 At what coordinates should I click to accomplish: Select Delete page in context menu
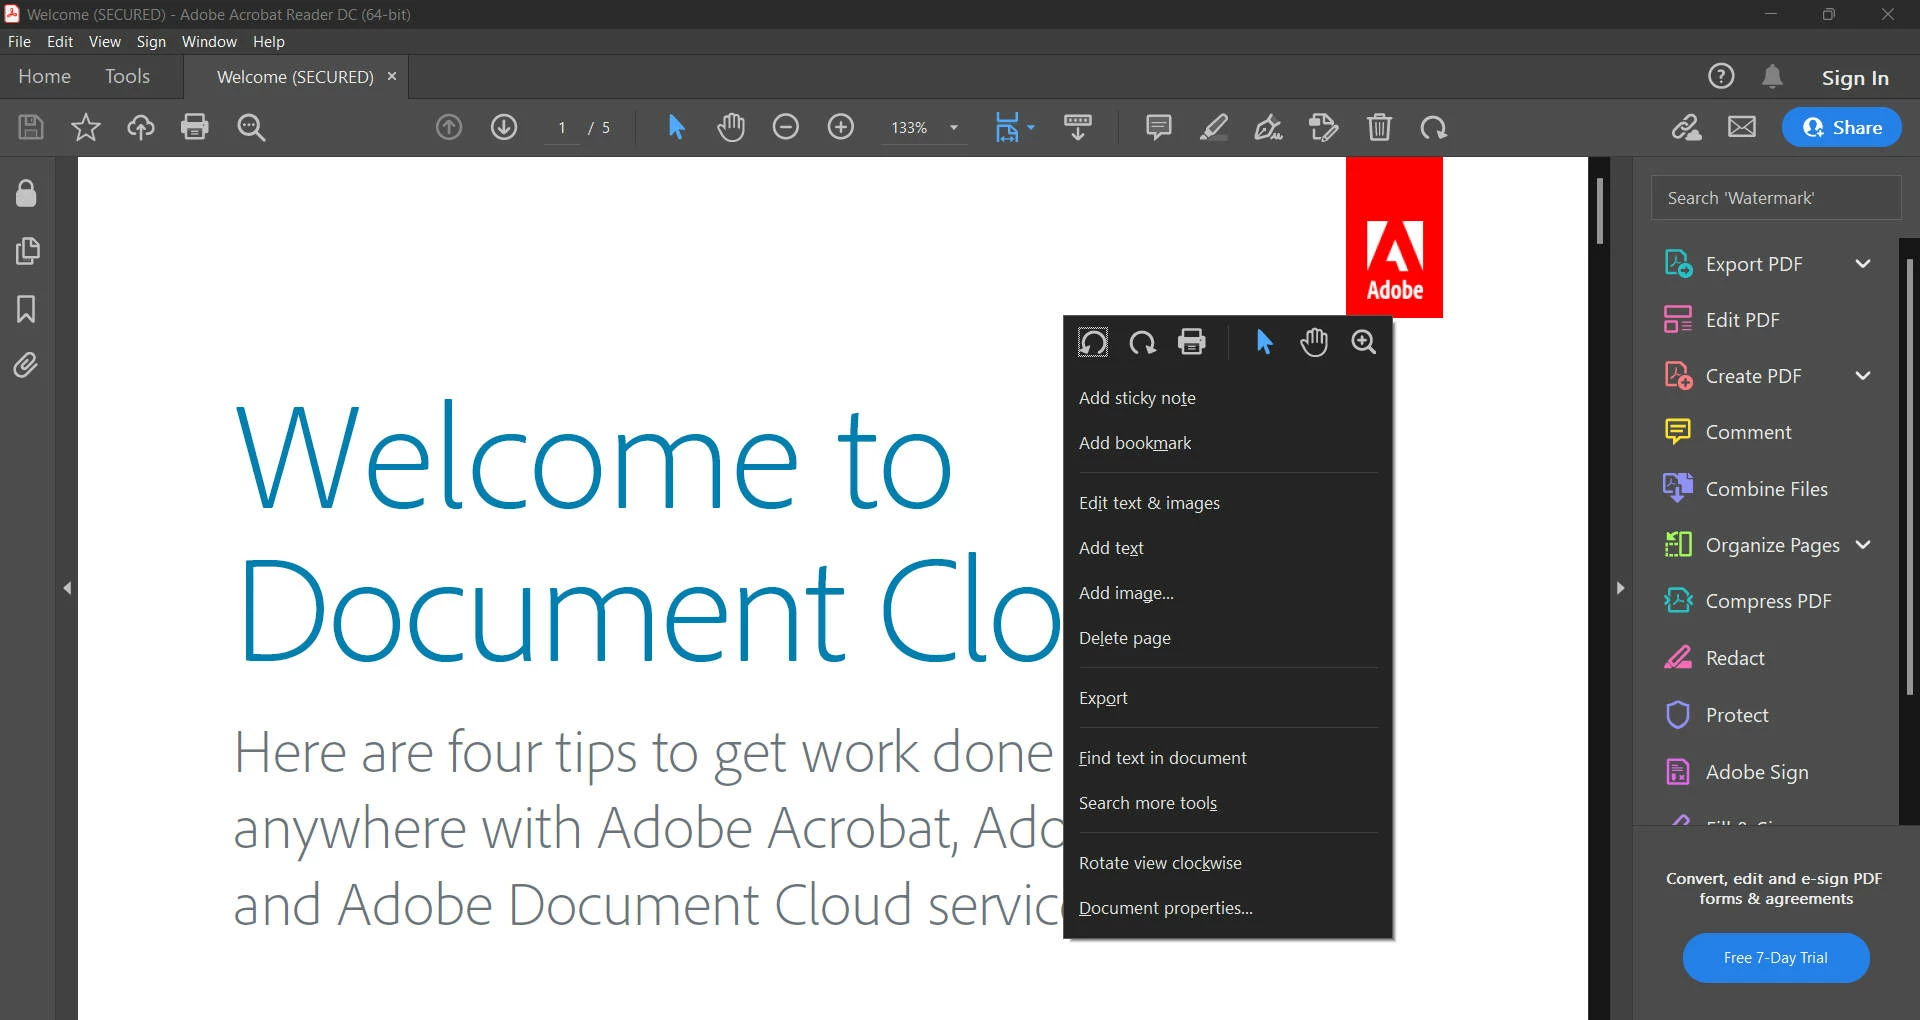1228,638
